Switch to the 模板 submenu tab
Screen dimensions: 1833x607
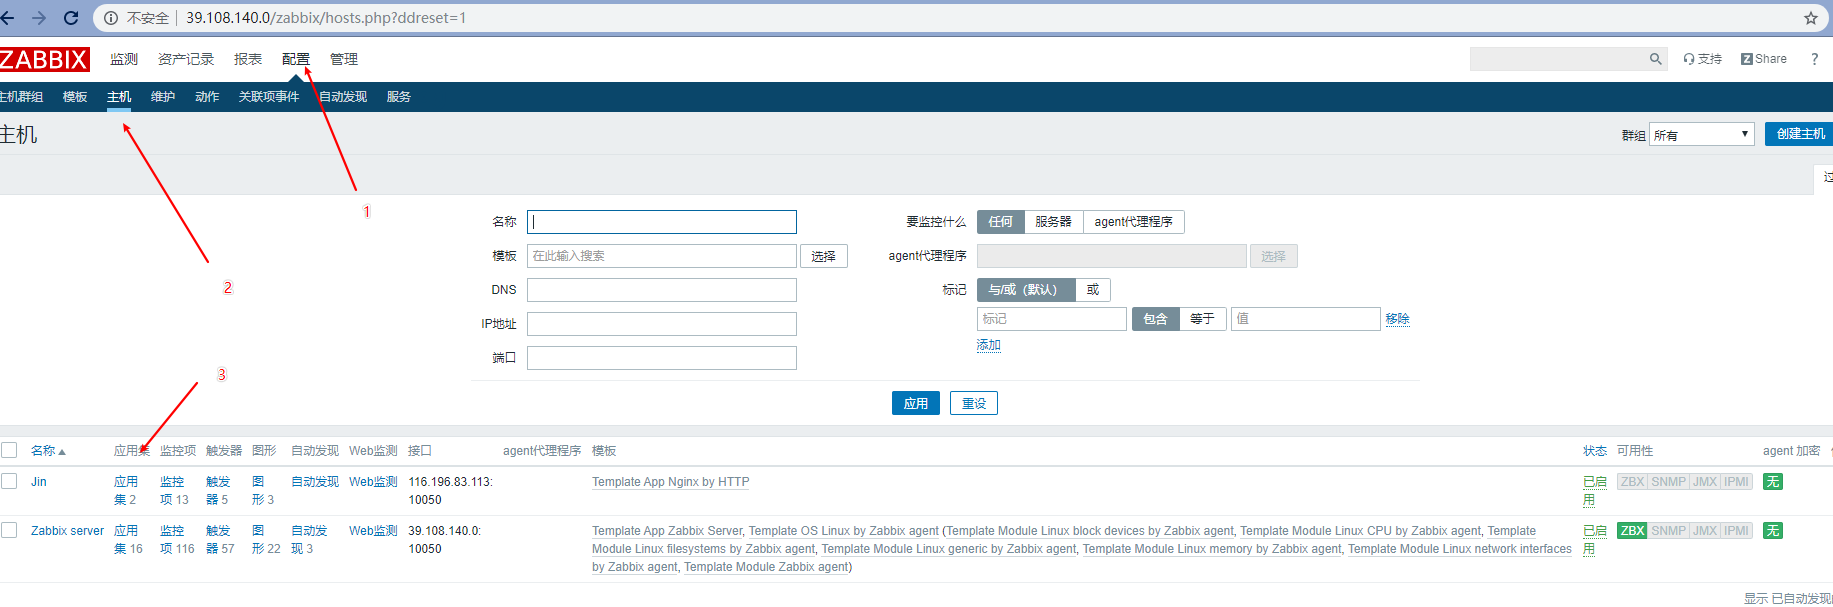pos(75,97)
